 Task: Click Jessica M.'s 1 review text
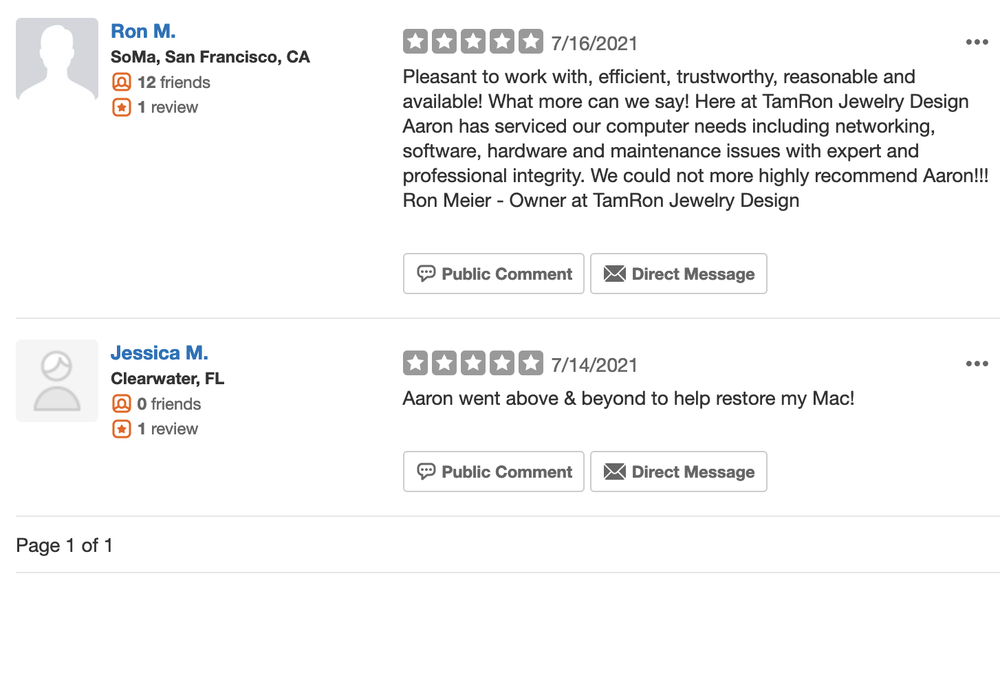pos(167,429)
